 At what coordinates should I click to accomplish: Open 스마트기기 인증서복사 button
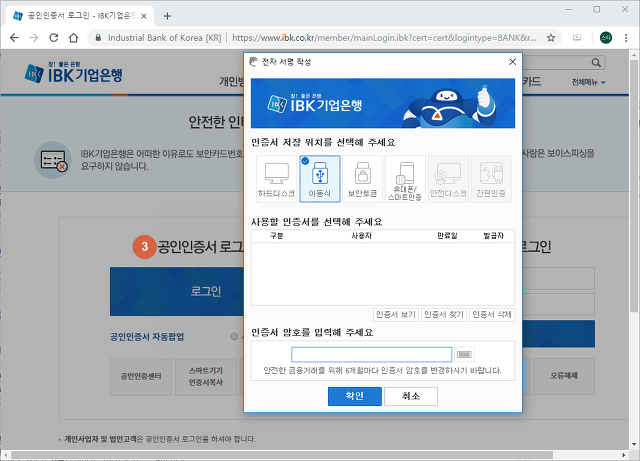[x=206, y=376]
